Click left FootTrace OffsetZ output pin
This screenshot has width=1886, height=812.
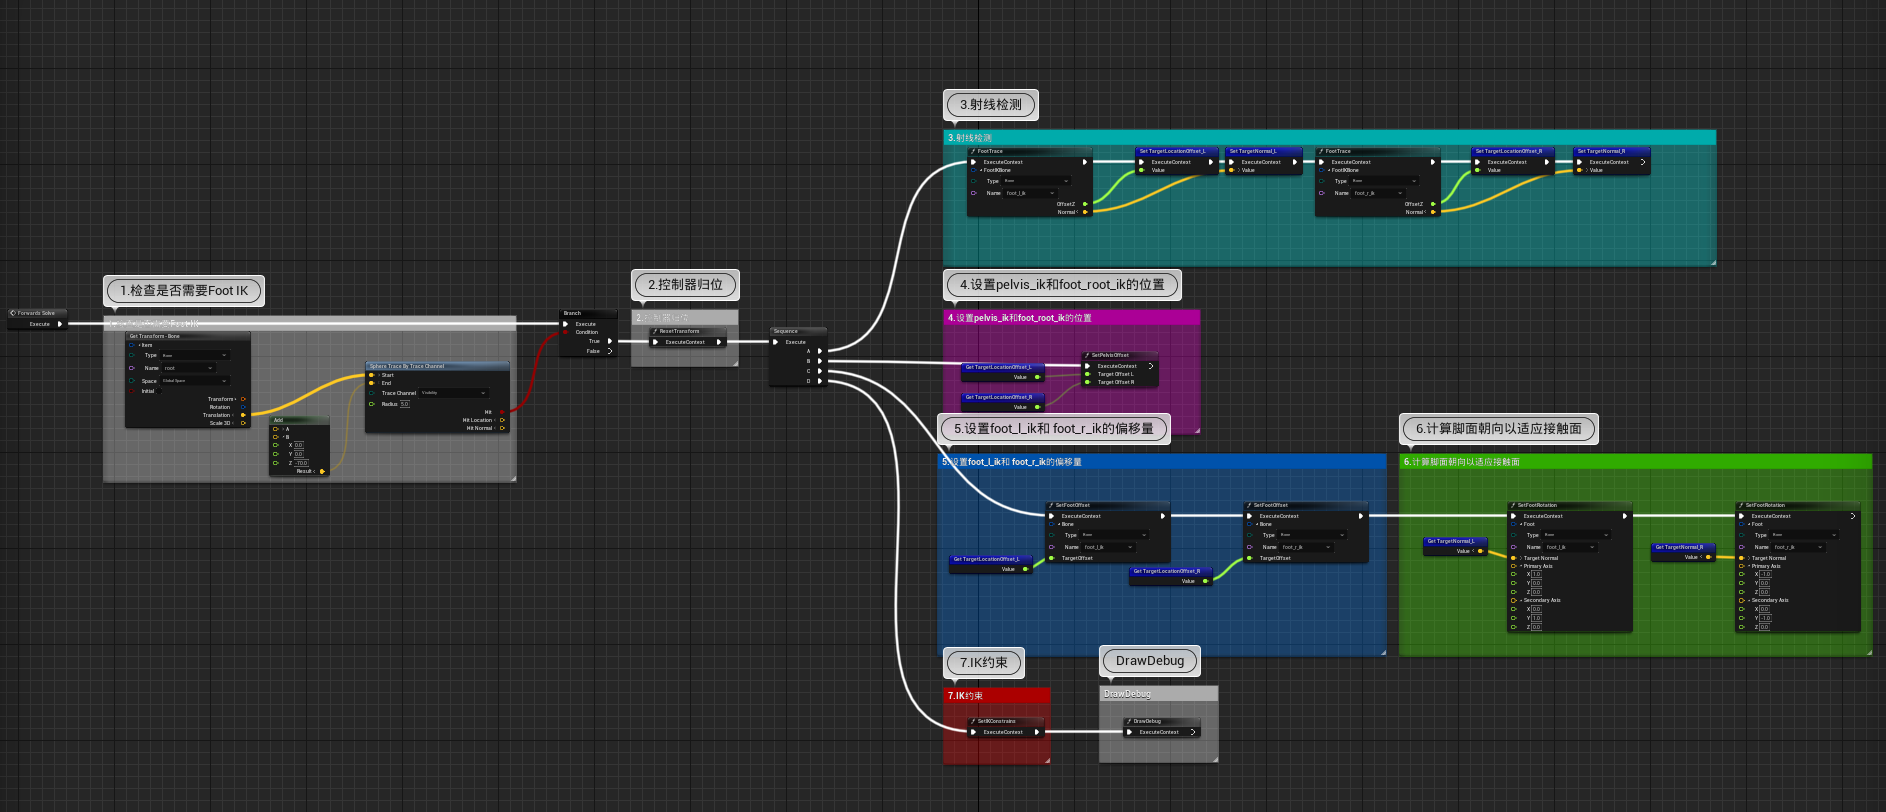tap(1085, 204)
